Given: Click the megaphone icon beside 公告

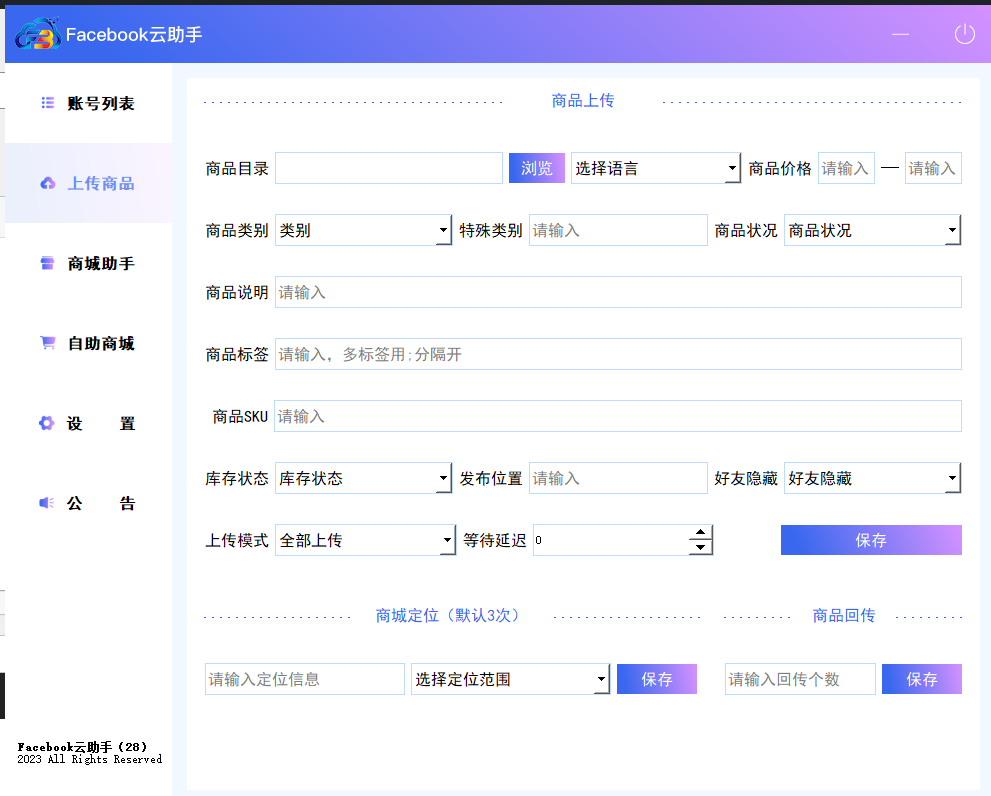Looking at the screenshot, I should (x=47, y=503).
